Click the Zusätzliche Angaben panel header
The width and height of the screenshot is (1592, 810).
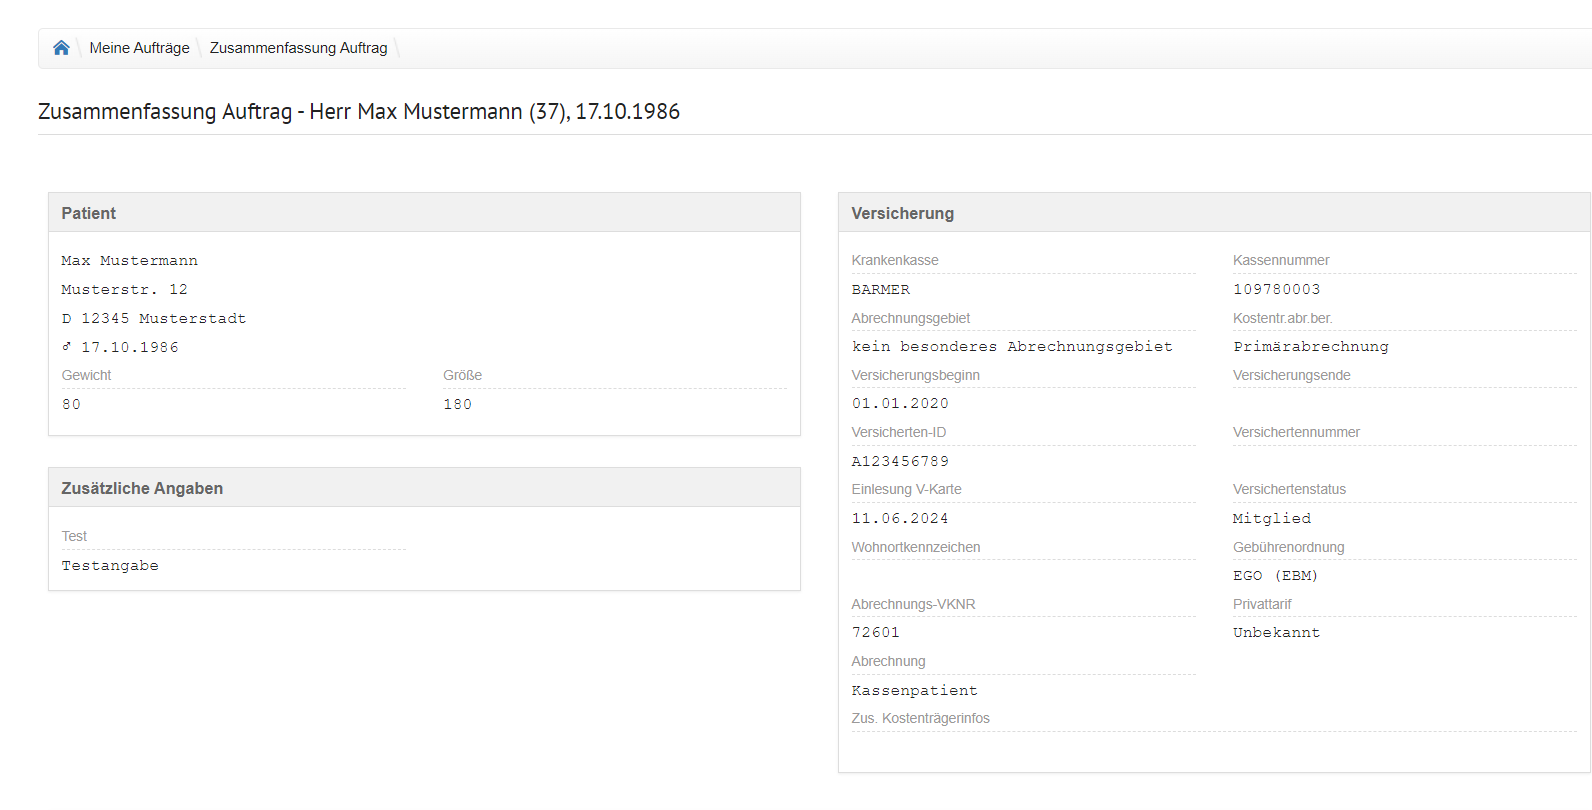[142, 488]
